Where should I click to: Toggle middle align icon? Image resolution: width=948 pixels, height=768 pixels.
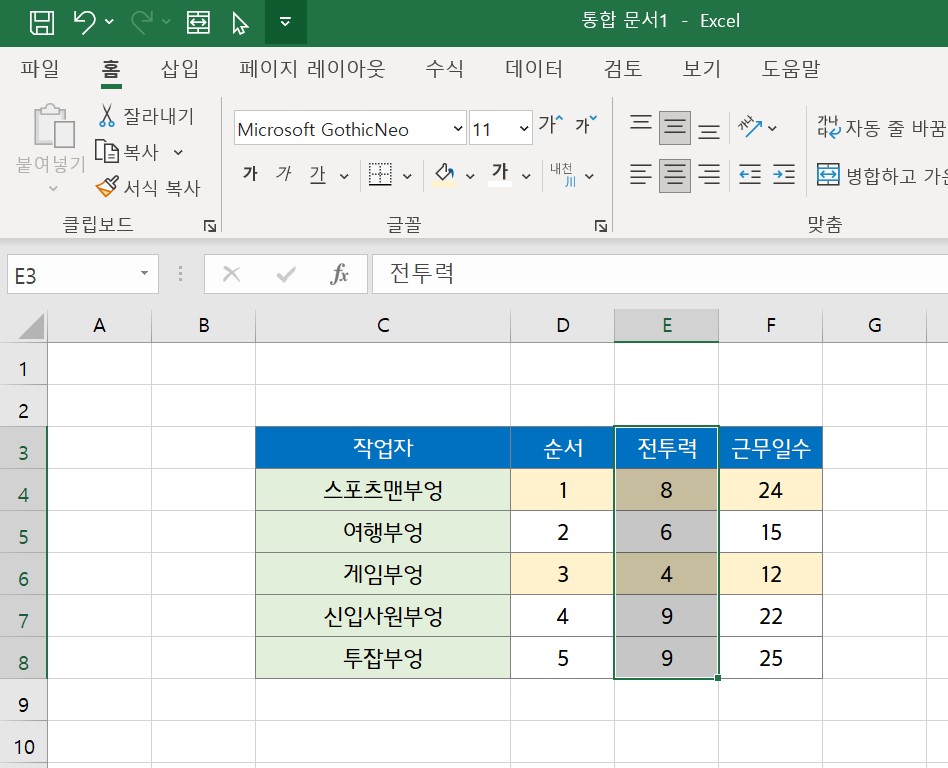675,128
